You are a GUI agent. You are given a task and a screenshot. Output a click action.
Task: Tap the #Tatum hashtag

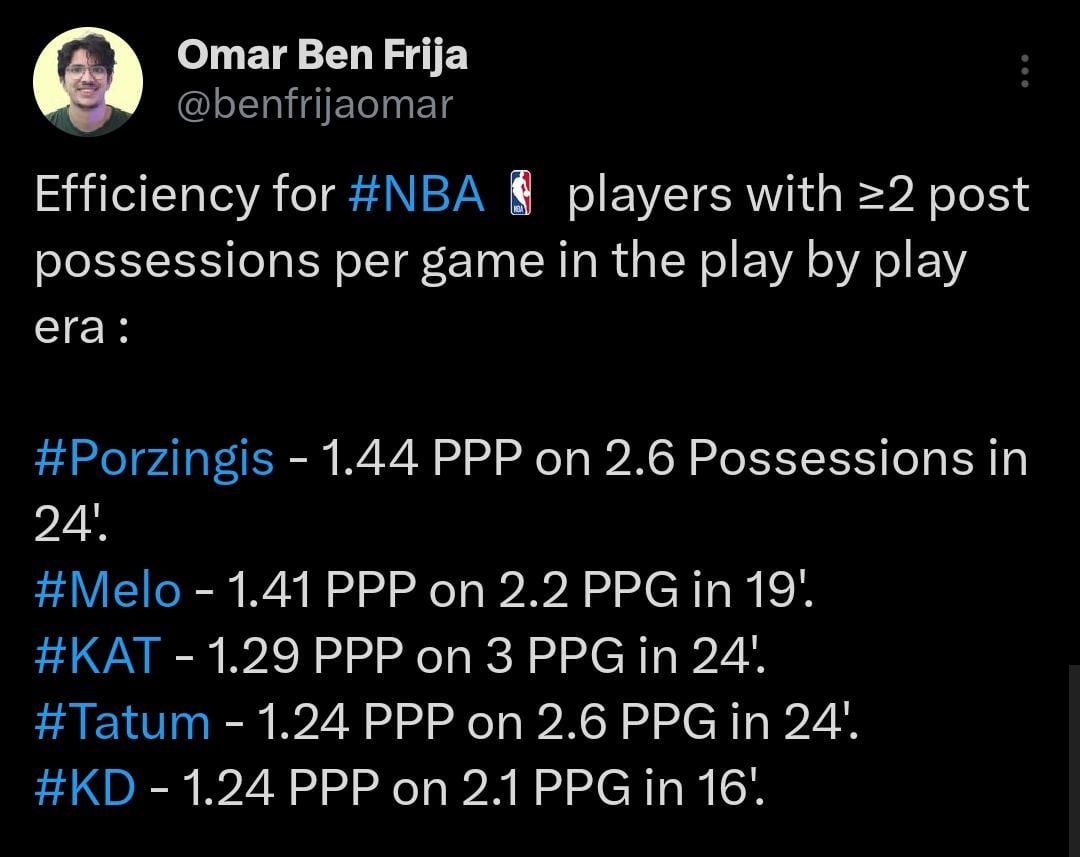tap(122, 722)
